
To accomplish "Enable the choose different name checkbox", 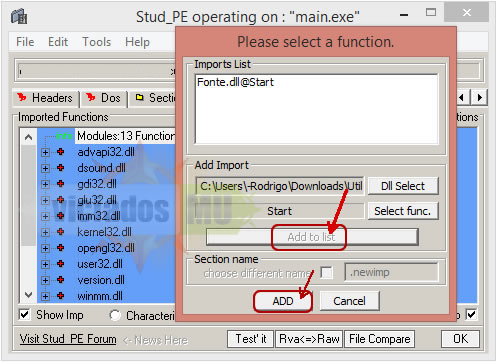I will point(326,272).
